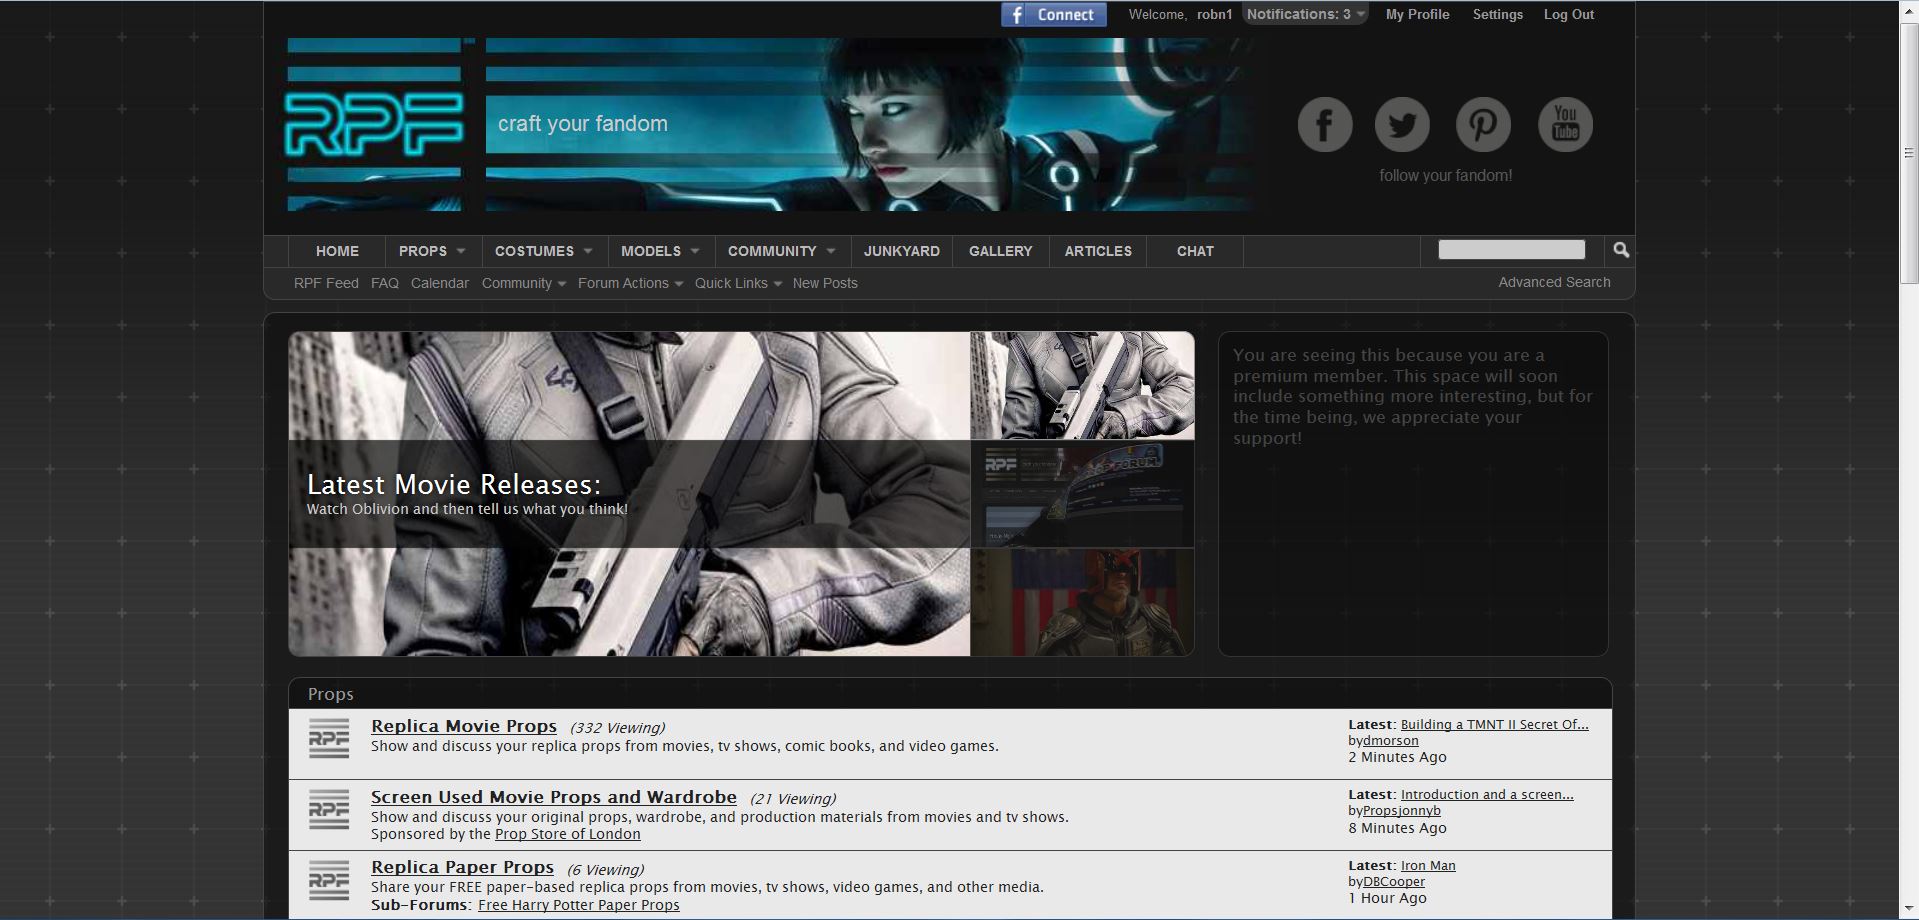Open Free Harry Potter Paper Props sub-forum
The width and height of the screenshot is (1919, 920).
(579, 905)
